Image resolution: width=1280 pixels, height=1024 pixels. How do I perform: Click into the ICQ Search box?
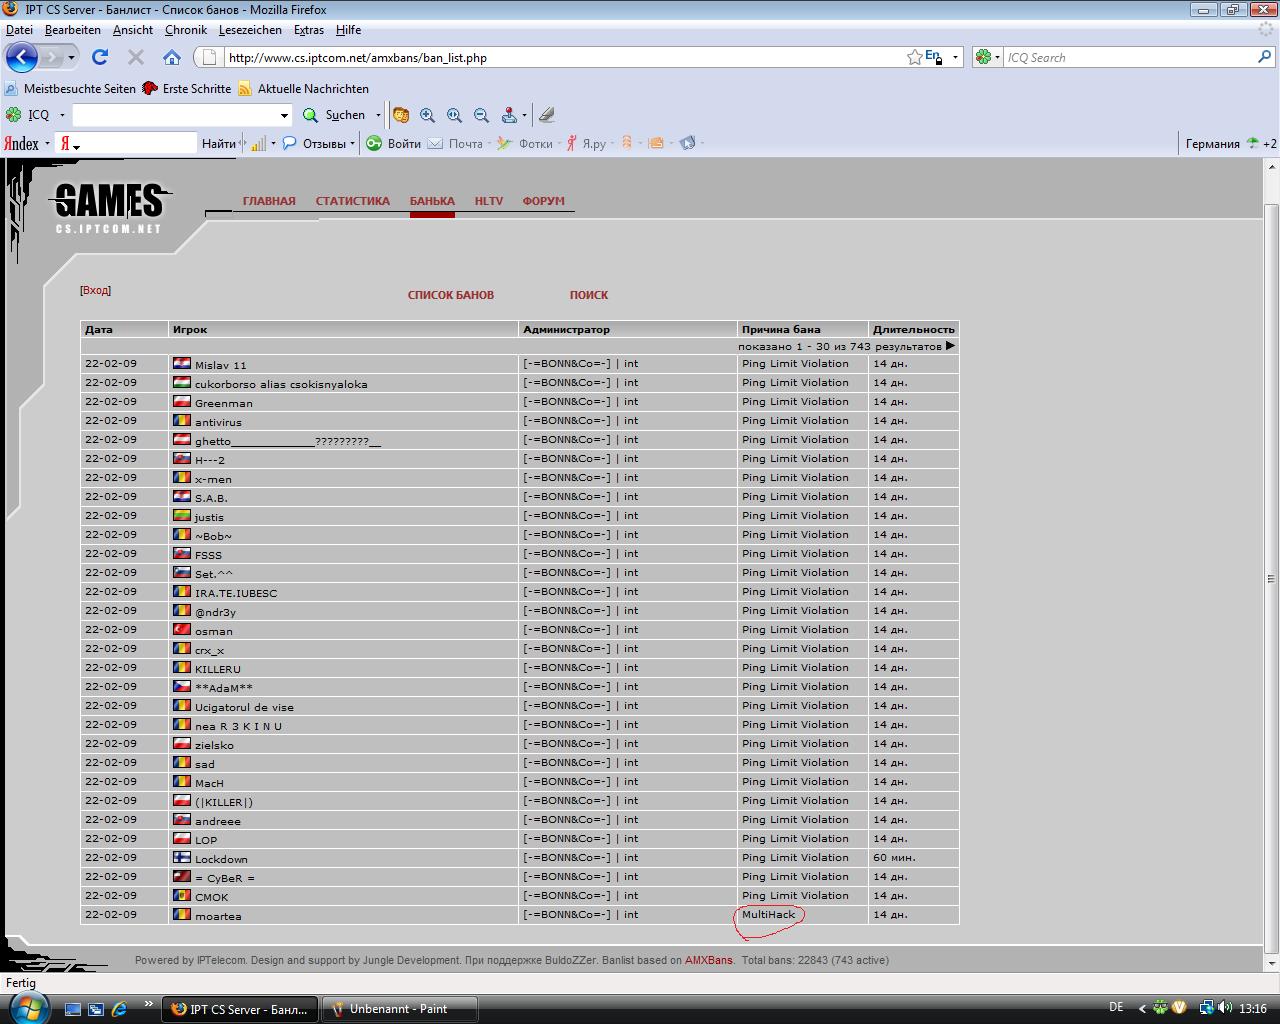1128,57
